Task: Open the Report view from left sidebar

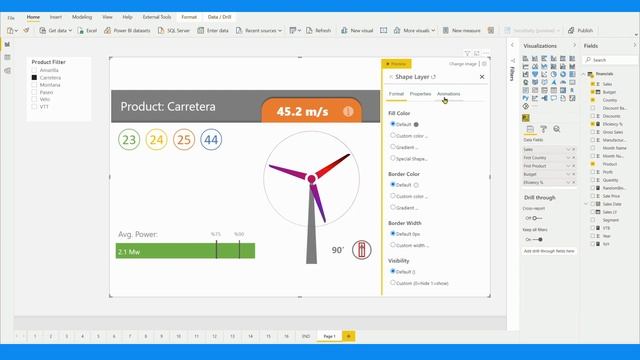Action: (7, 44)
